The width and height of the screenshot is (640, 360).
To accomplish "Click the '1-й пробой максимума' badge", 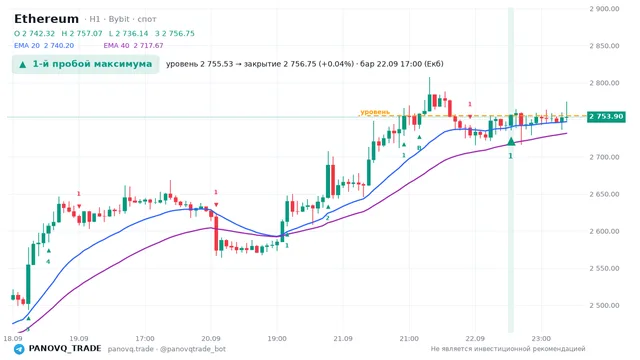I will [85, 64].
